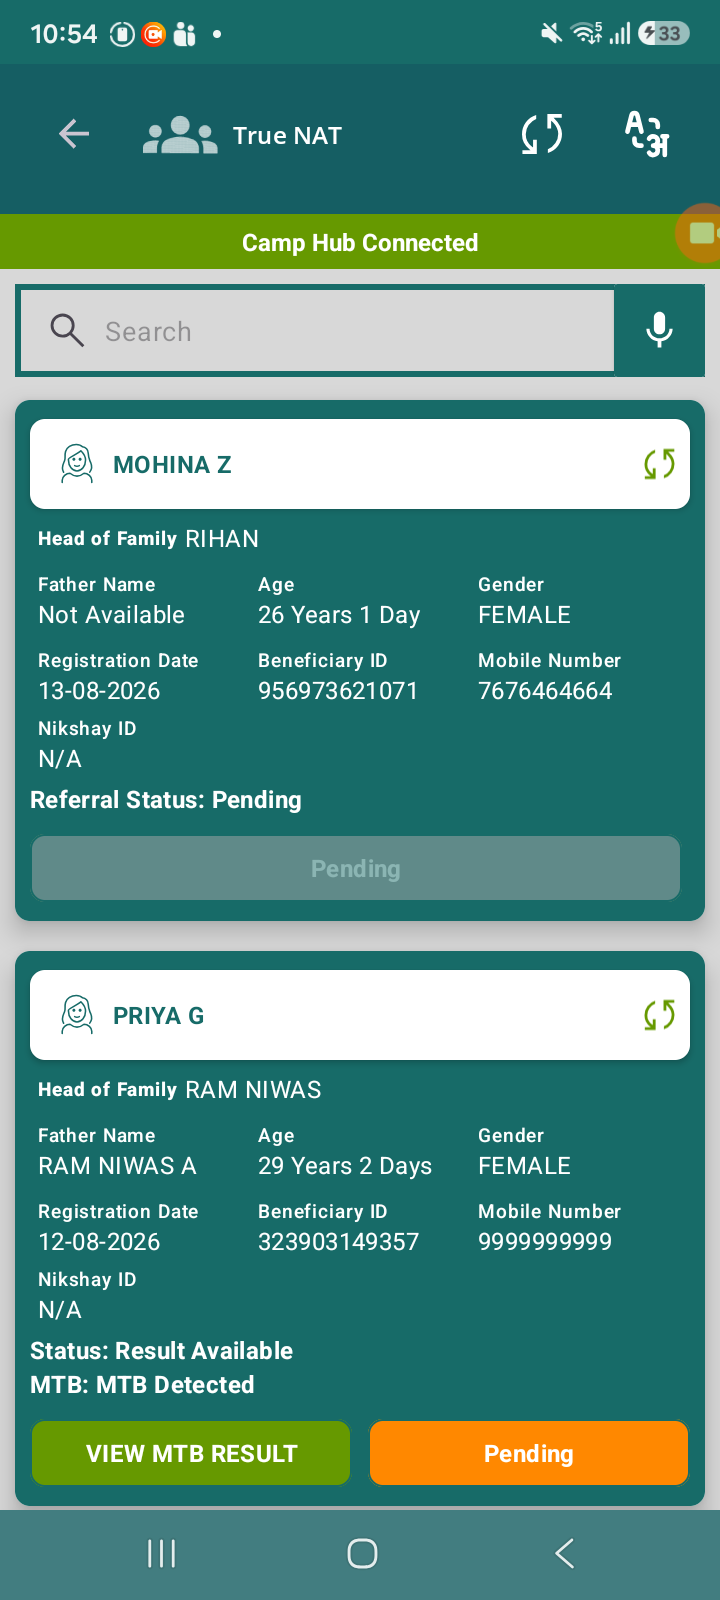
Task: Refresh MOHINA Z beneficiary record
Action: [x=659, y=464]
